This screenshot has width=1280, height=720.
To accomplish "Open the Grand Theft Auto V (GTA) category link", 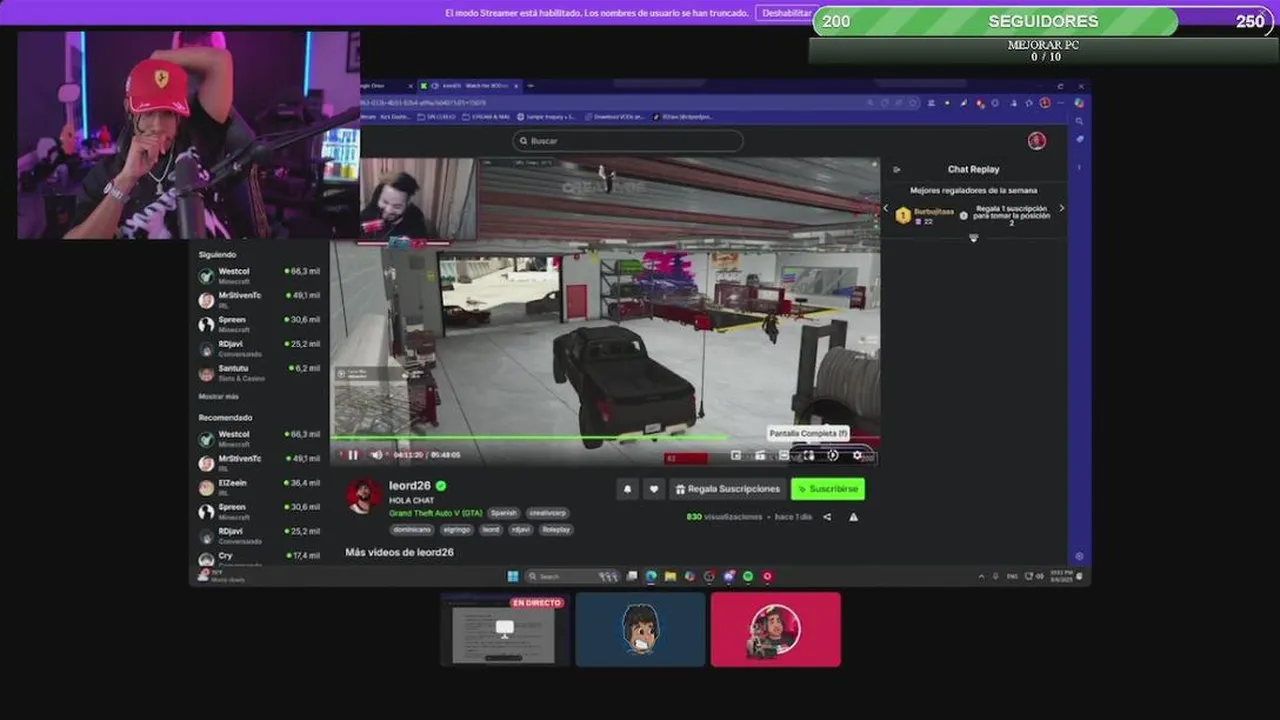I will (x=436, y=513).
